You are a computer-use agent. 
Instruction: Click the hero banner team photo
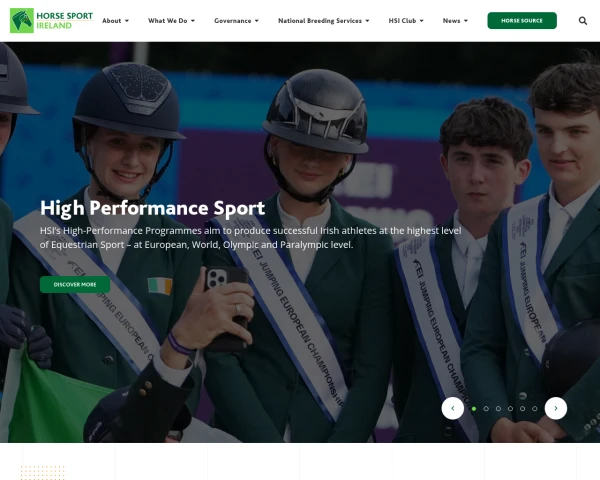pos(300,242)
